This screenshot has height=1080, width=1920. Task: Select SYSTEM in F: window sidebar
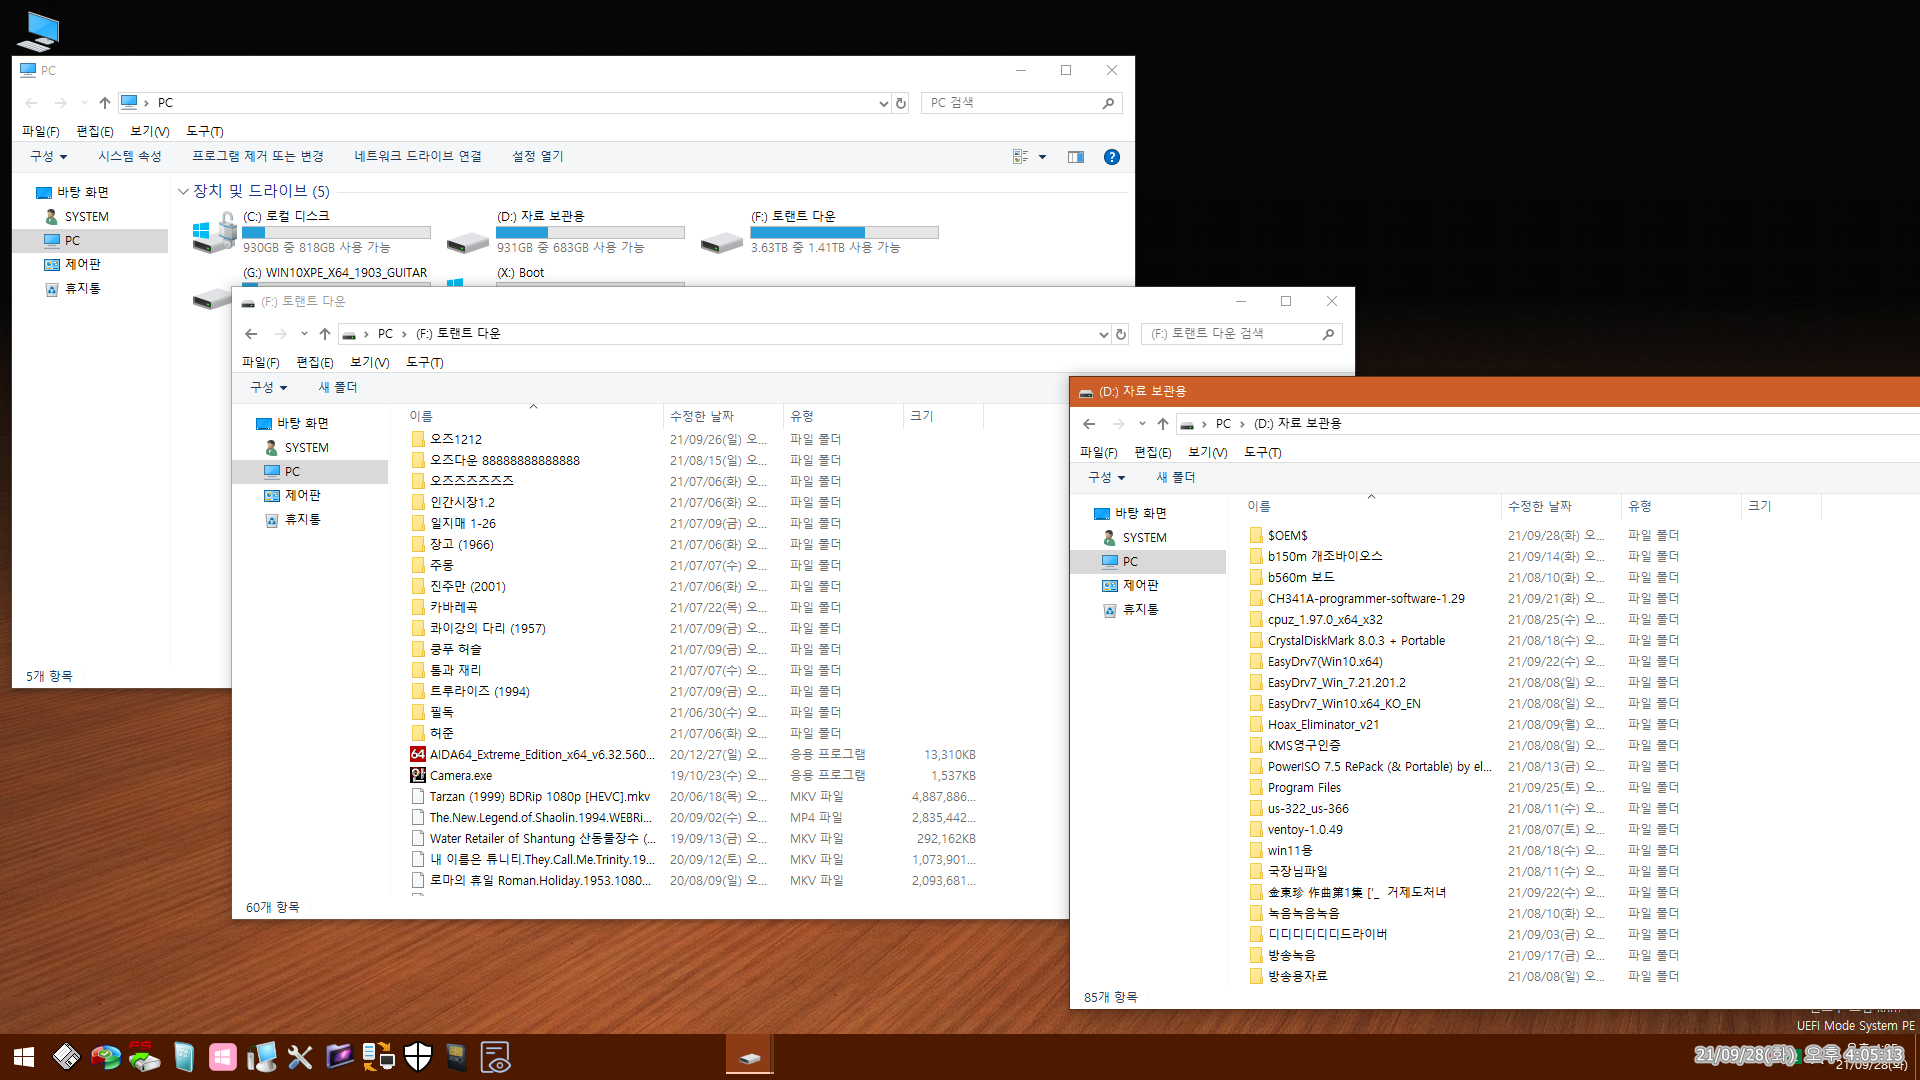306,447
